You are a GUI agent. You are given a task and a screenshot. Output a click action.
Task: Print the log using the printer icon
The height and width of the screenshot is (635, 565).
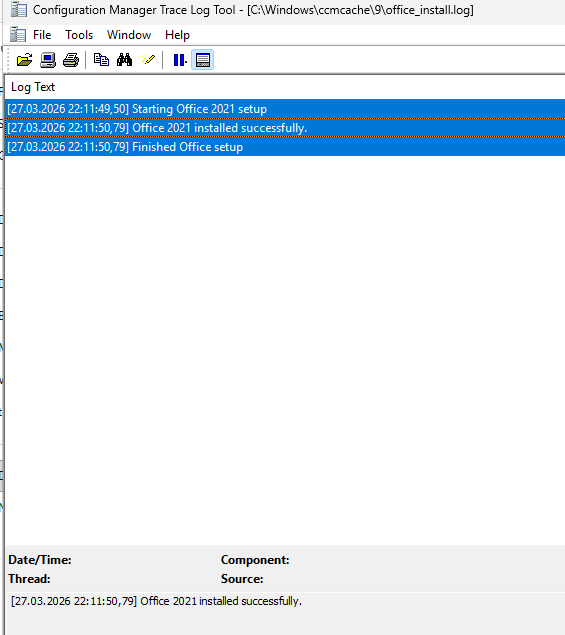(x=71, y=60)
